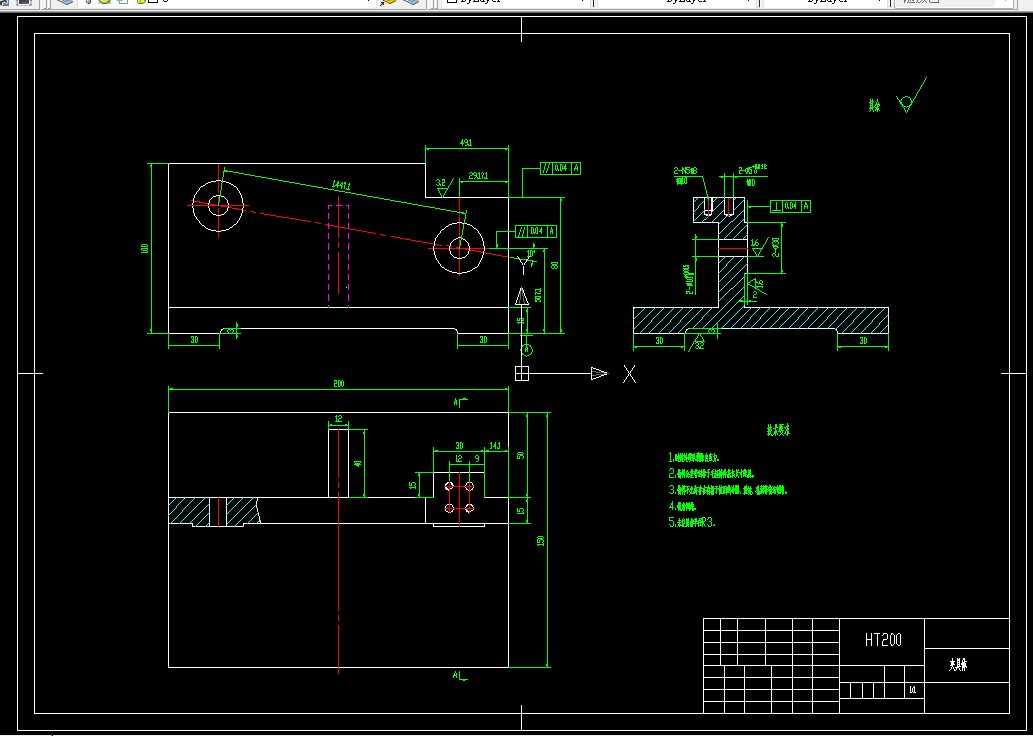Select the 150 height dimension of plan view
This screenshot has height=736, width=1033.
click(541, 540)
